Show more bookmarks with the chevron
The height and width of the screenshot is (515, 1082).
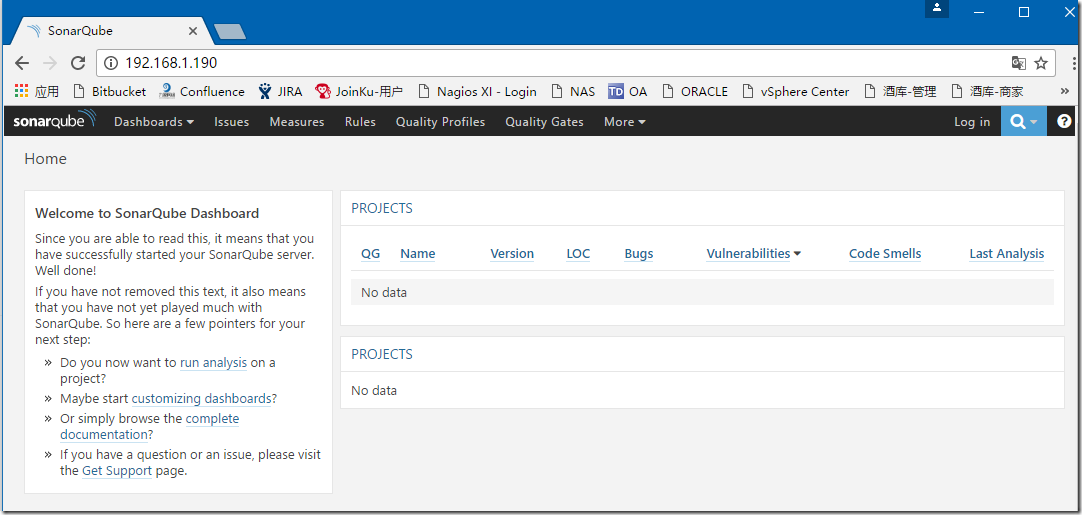tap(1065, 91)
